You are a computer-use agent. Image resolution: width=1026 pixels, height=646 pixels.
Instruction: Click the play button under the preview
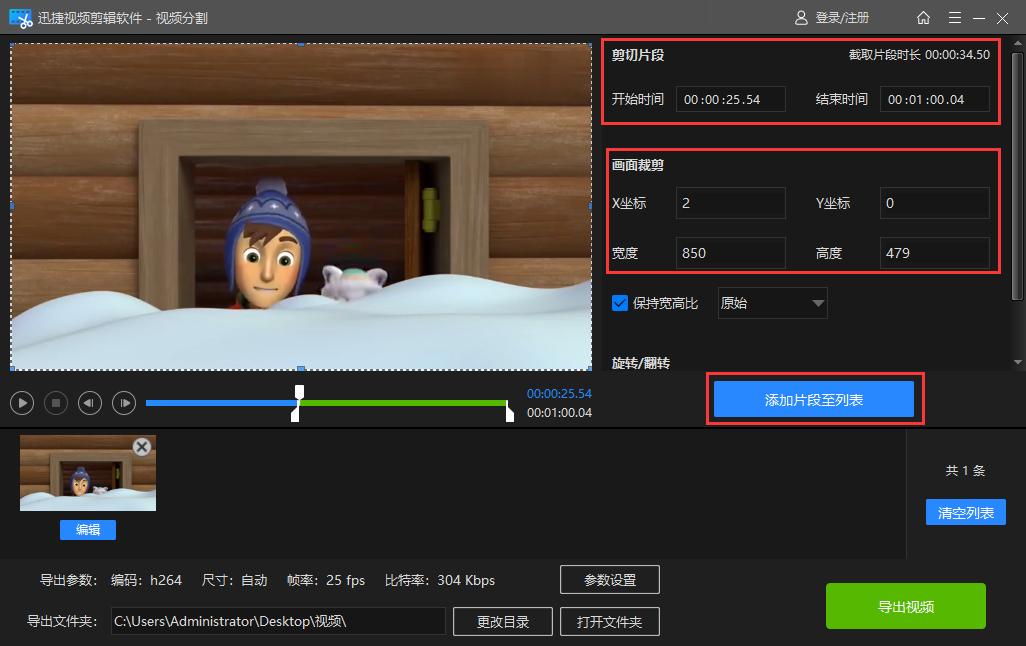point(22,402)
